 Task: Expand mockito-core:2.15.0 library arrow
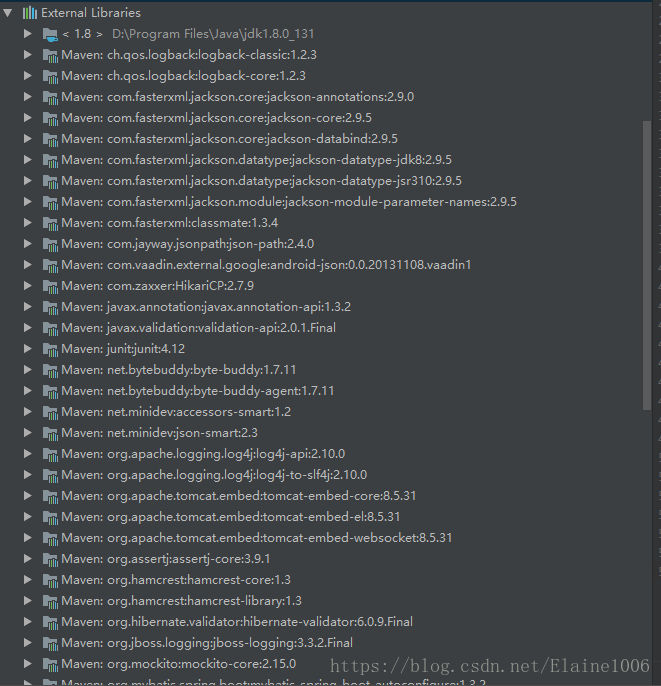pyautogui.click(x=28, y=664)
